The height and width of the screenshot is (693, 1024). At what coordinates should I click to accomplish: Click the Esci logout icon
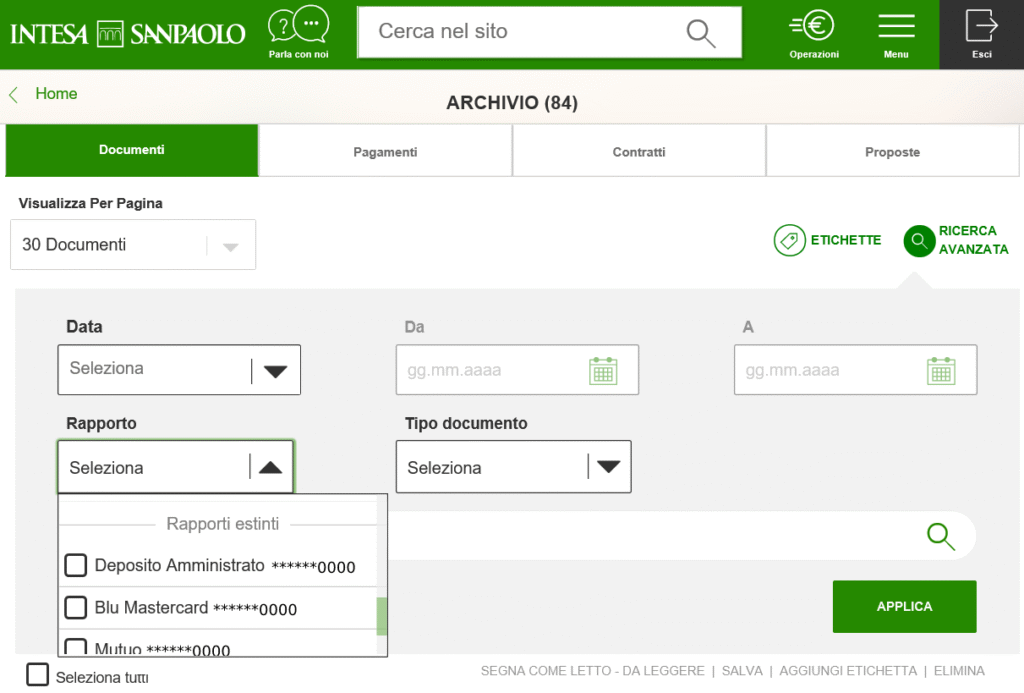pyautogui.click(x=980, y=28)
